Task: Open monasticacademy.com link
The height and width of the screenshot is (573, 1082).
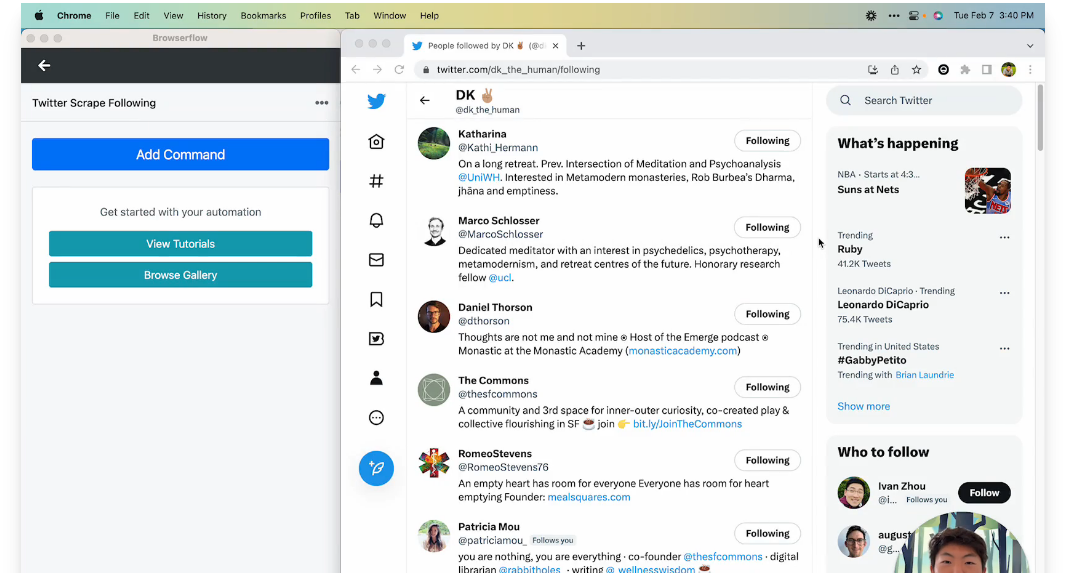Action: pos(682,351)
